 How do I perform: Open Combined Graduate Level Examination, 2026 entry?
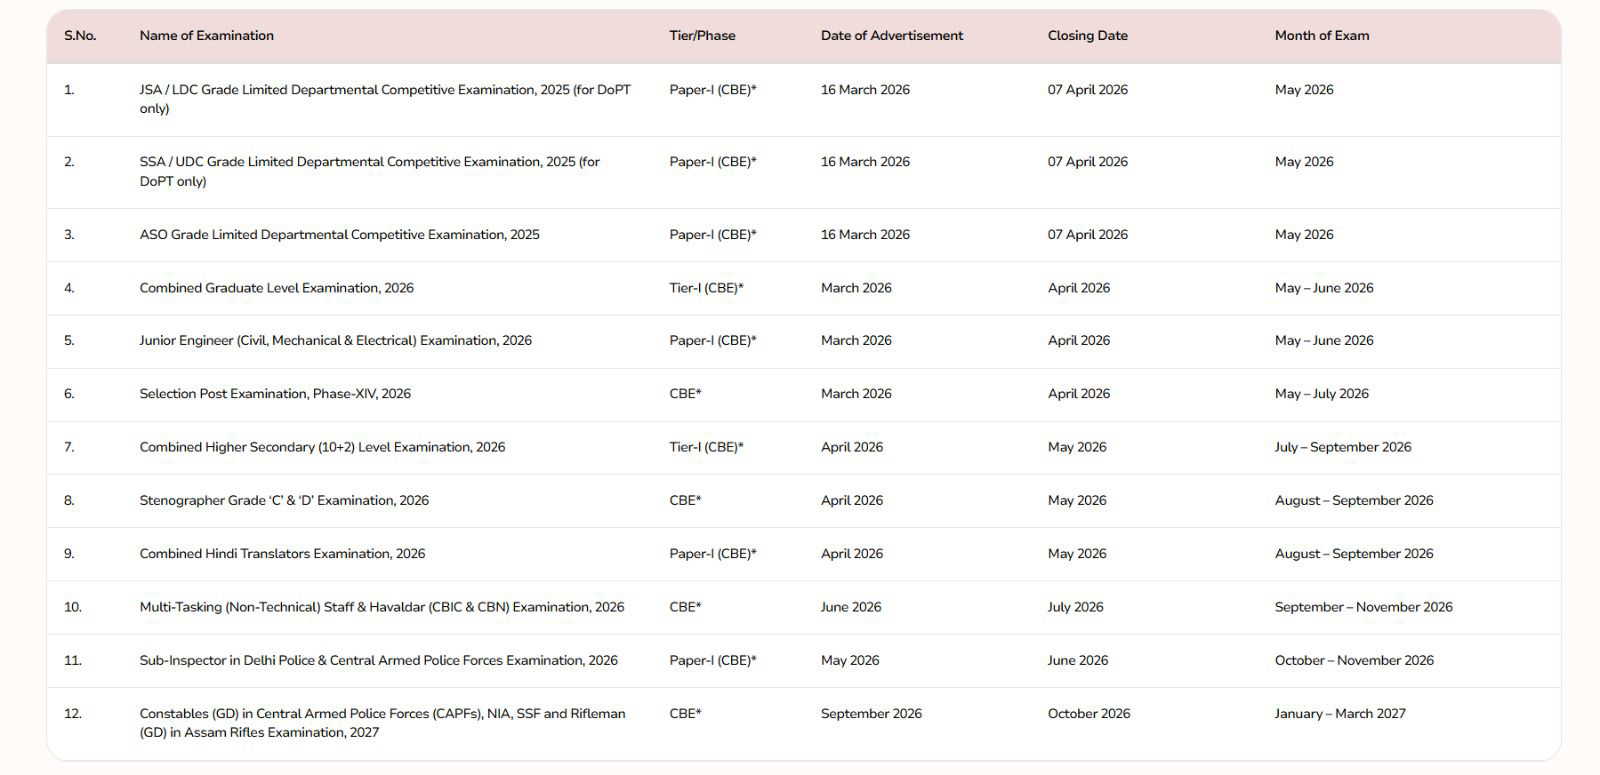tap(276, 288)
